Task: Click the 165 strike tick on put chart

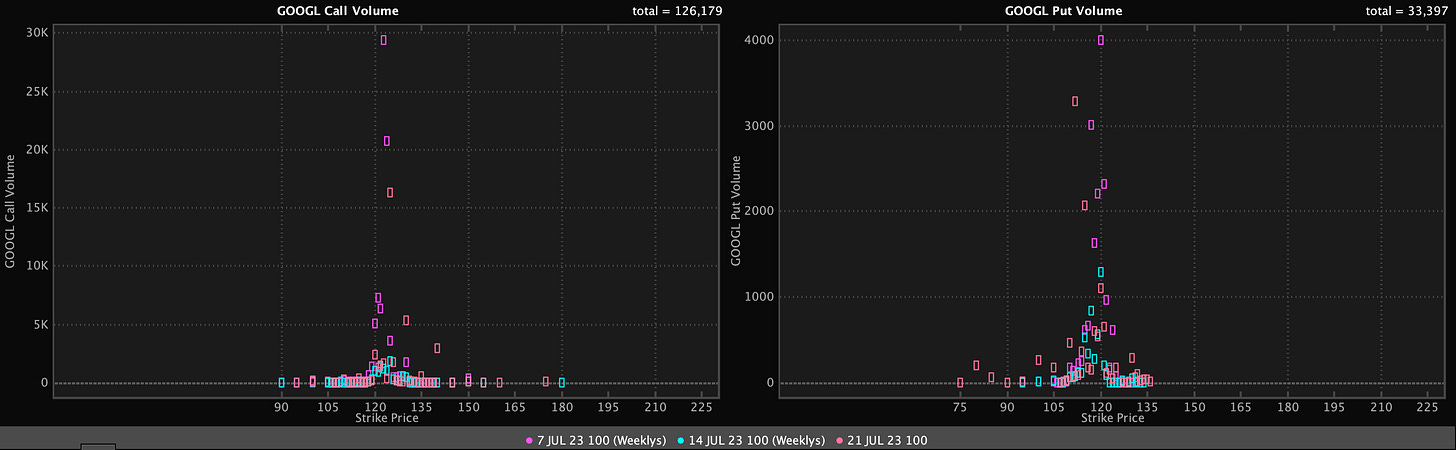Action: click(1241, 407)
